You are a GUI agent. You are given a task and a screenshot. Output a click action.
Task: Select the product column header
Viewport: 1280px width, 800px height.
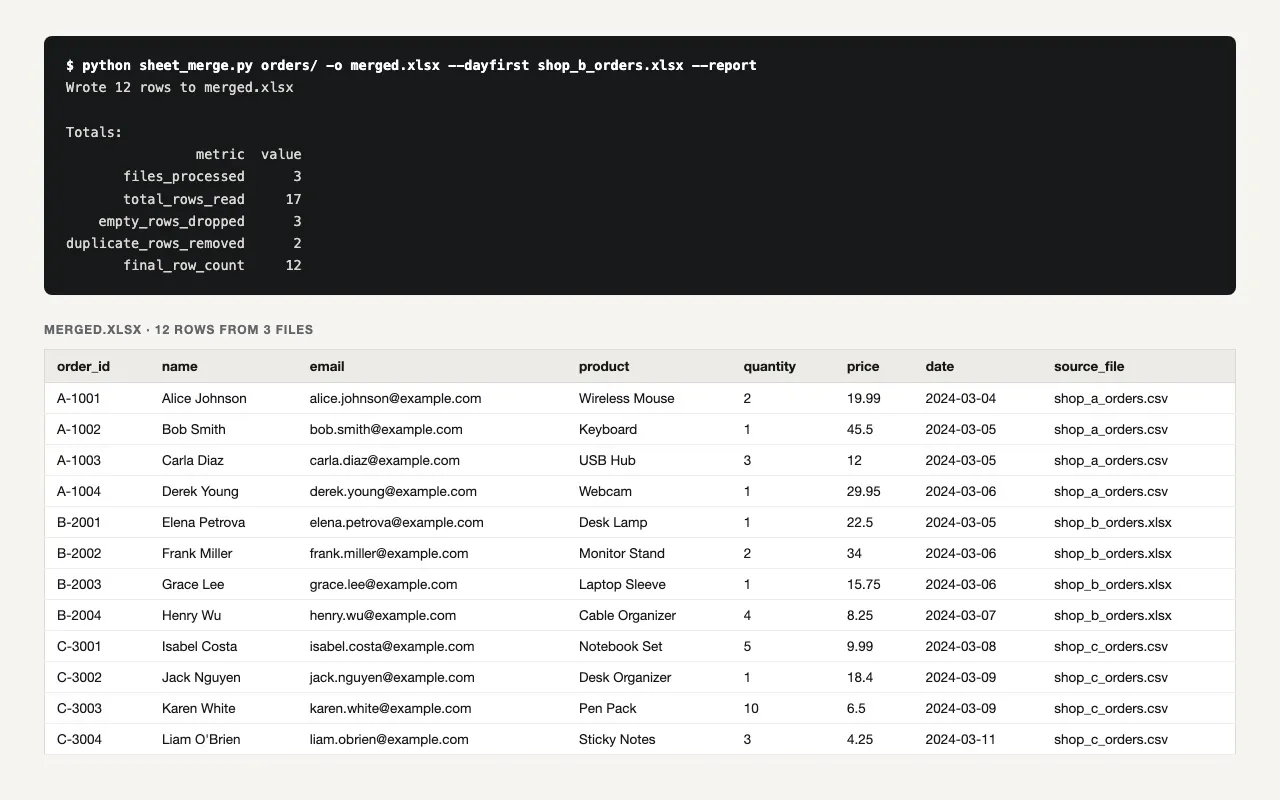pos(604,366)
